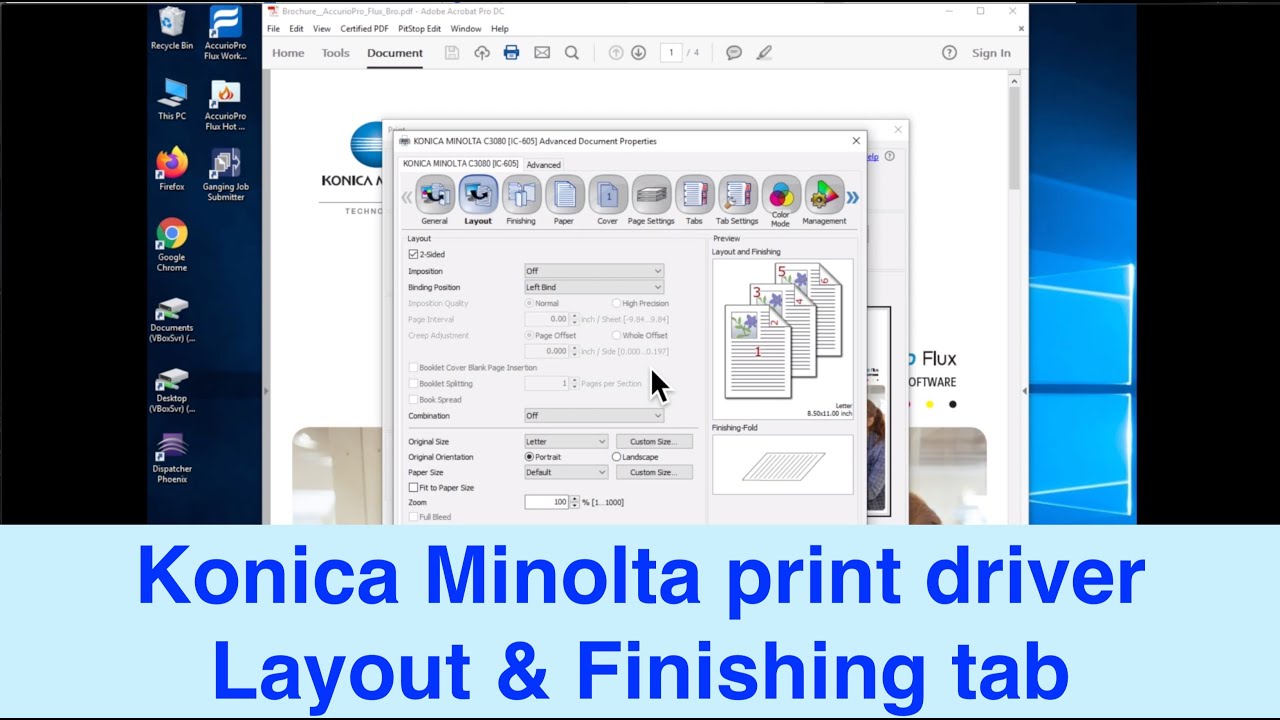Viewport: 1280px width, 720px height.
Task: Select Portrait original orientation
Action: [530, 457]
